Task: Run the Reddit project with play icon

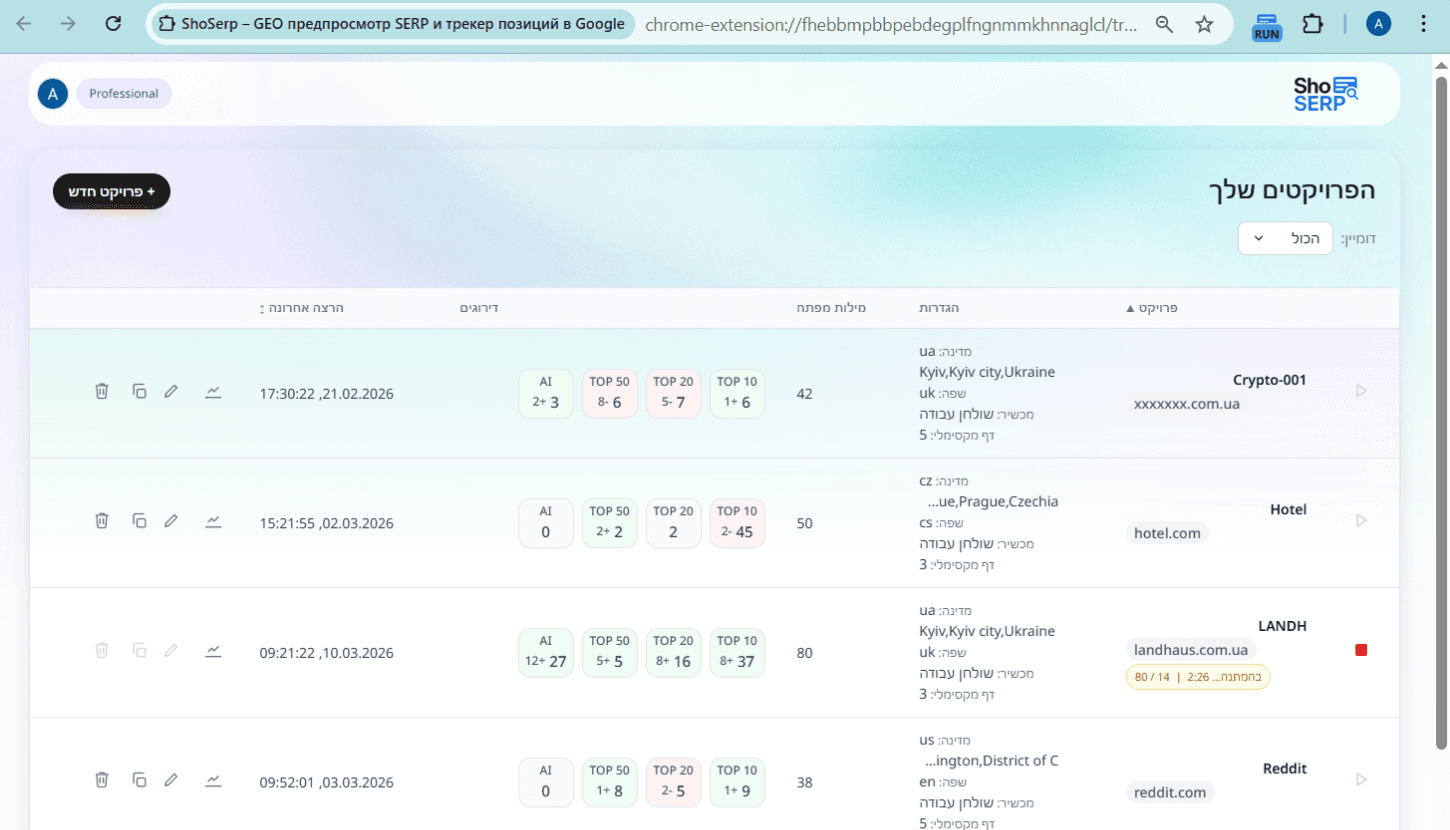Action: (x=1361, y=779)
